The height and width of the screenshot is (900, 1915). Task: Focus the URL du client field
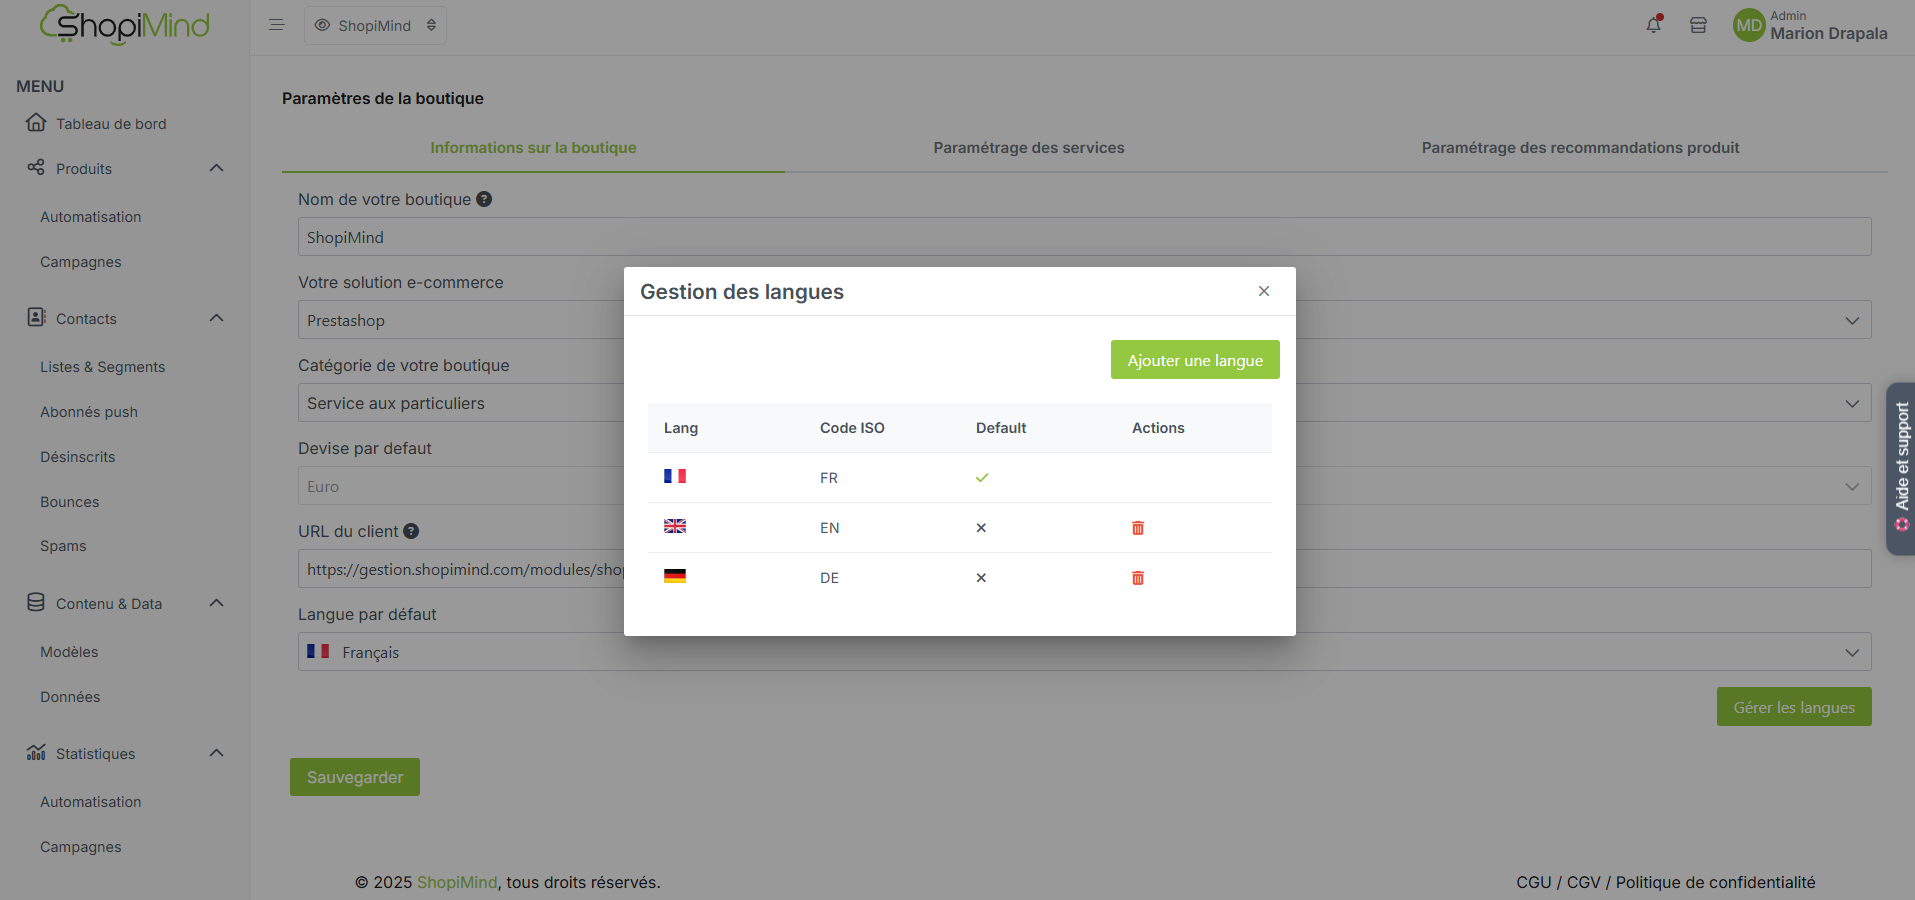[x=1084, y=569]
